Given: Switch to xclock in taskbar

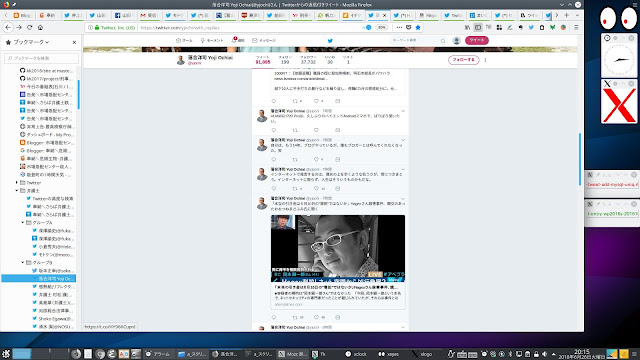Looking at the screenshot, I should 356,354.
